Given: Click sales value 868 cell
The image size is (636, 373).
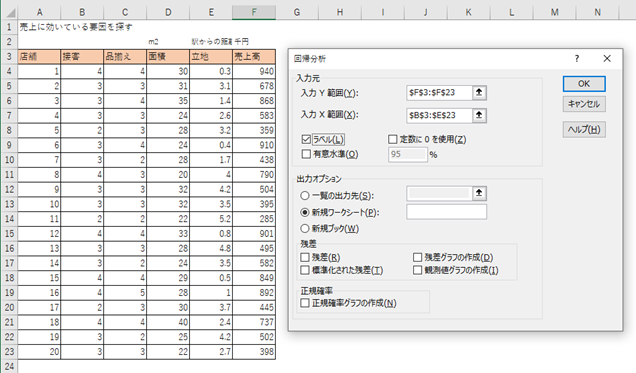Looking at the screenshot, I should click(x=254, y=101).
